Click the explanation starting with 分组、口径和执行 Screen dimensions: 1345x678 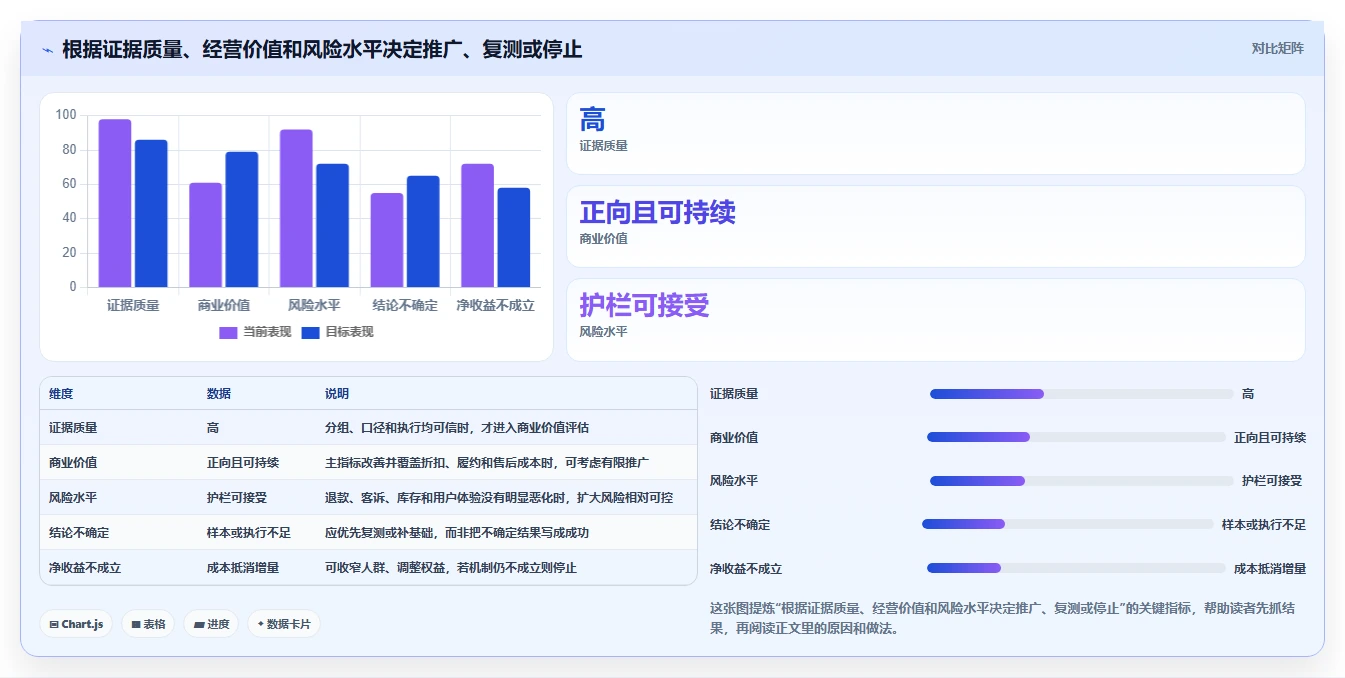[x=457, y=428]
